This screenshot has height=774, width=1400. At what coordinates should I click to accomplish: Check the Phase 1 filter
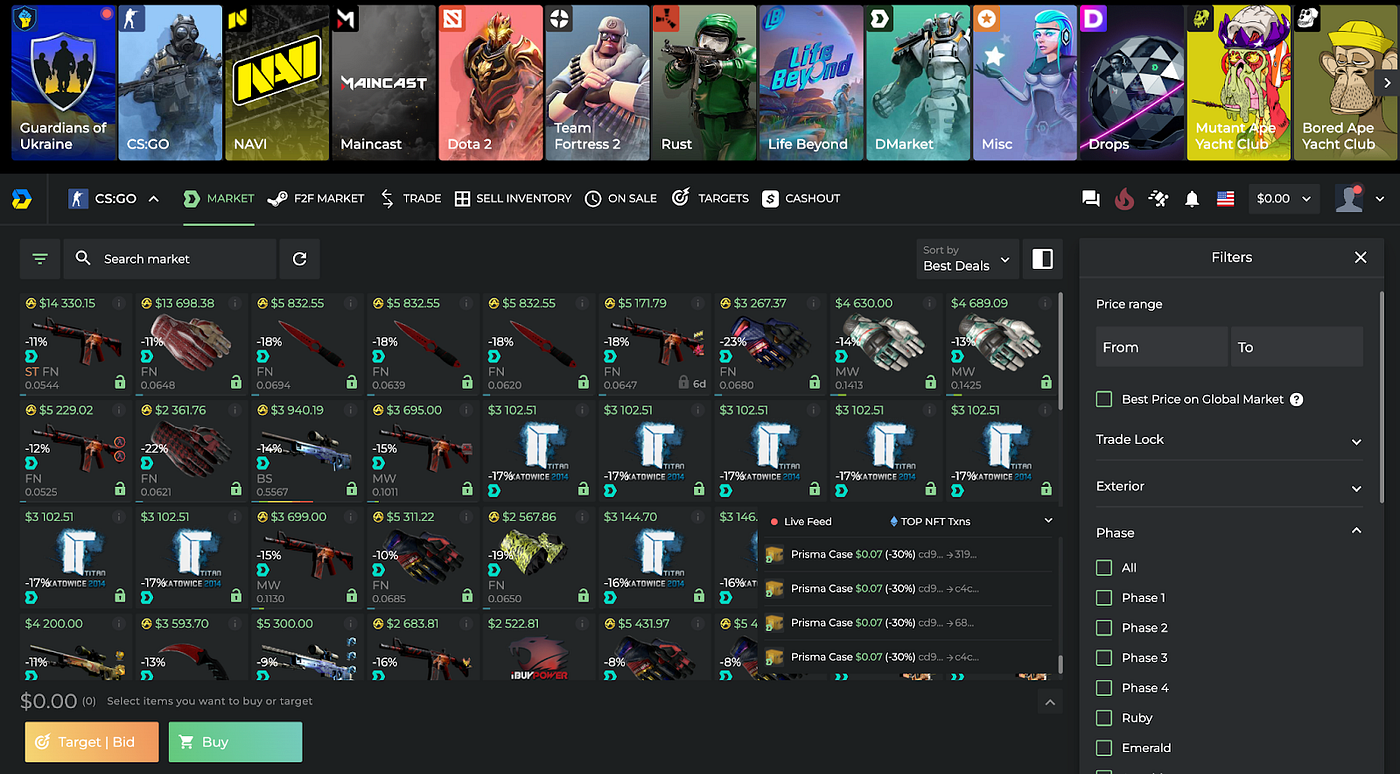pos(1104,597)
